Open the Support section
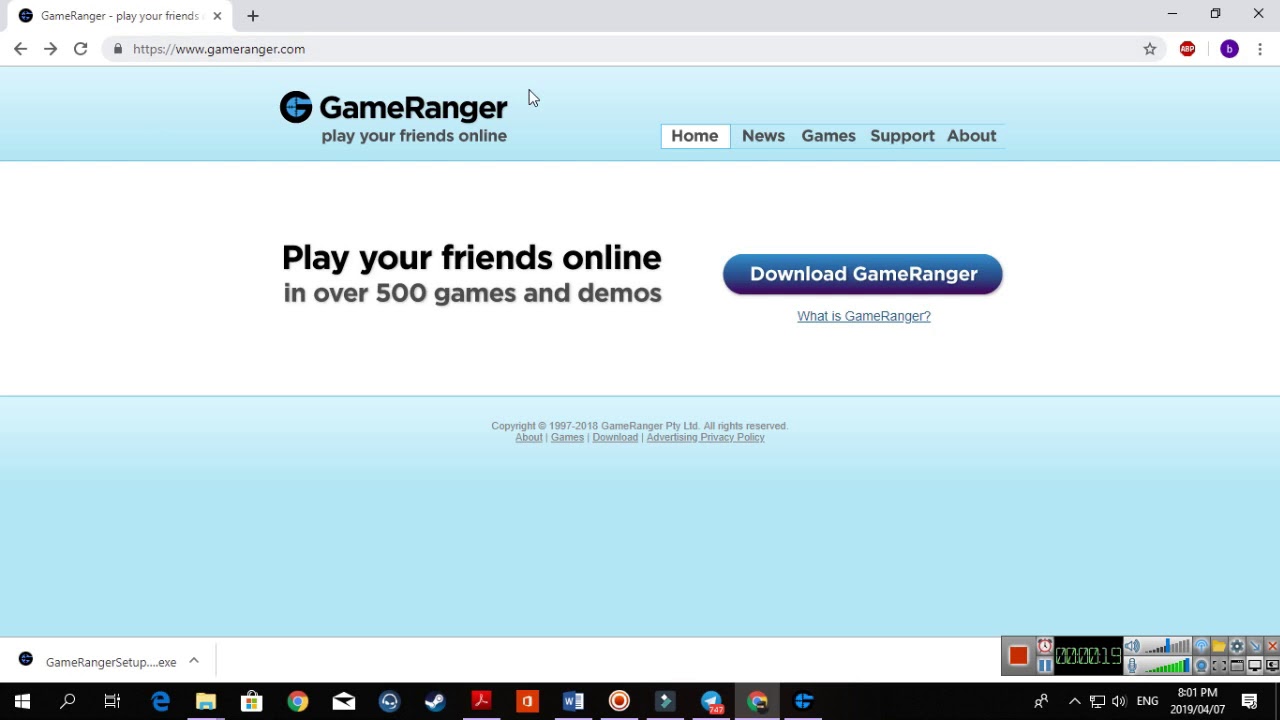The height and width of the screenshot is (720, 1280). [902, 136]
